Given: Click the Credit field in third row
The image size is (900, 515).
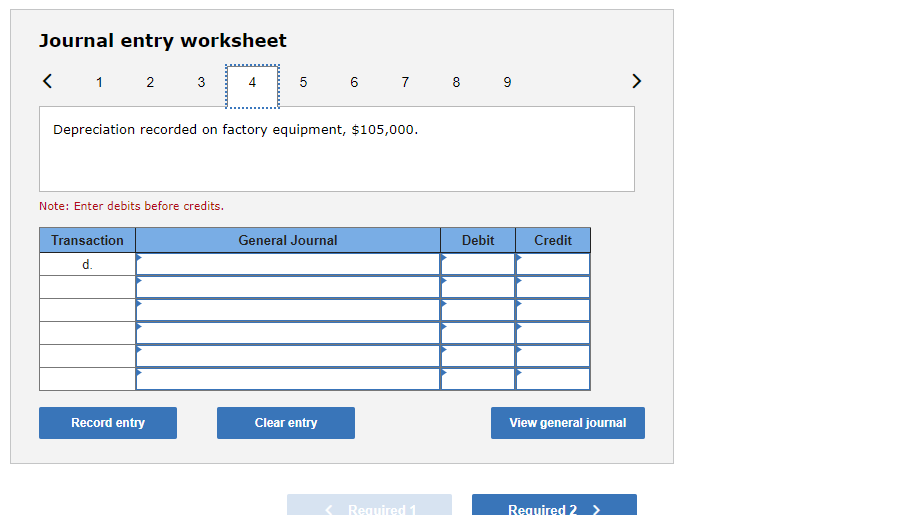Looking at the screenshot, I should [x=553, y=310].
